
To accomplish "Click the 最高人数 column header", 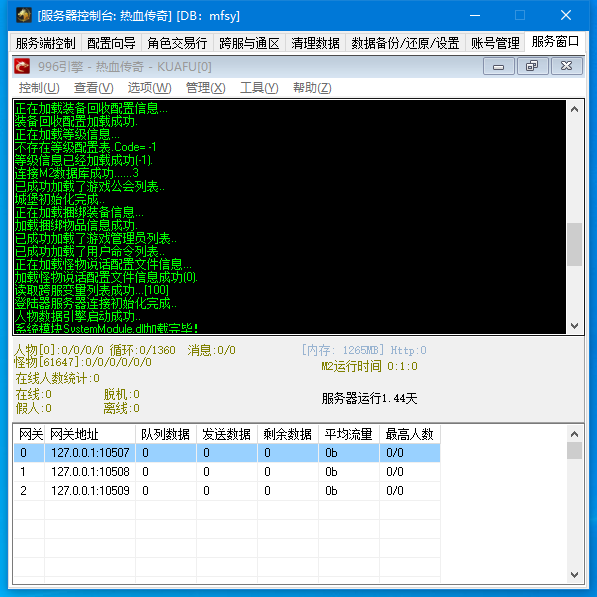I will tap(410, 434).
